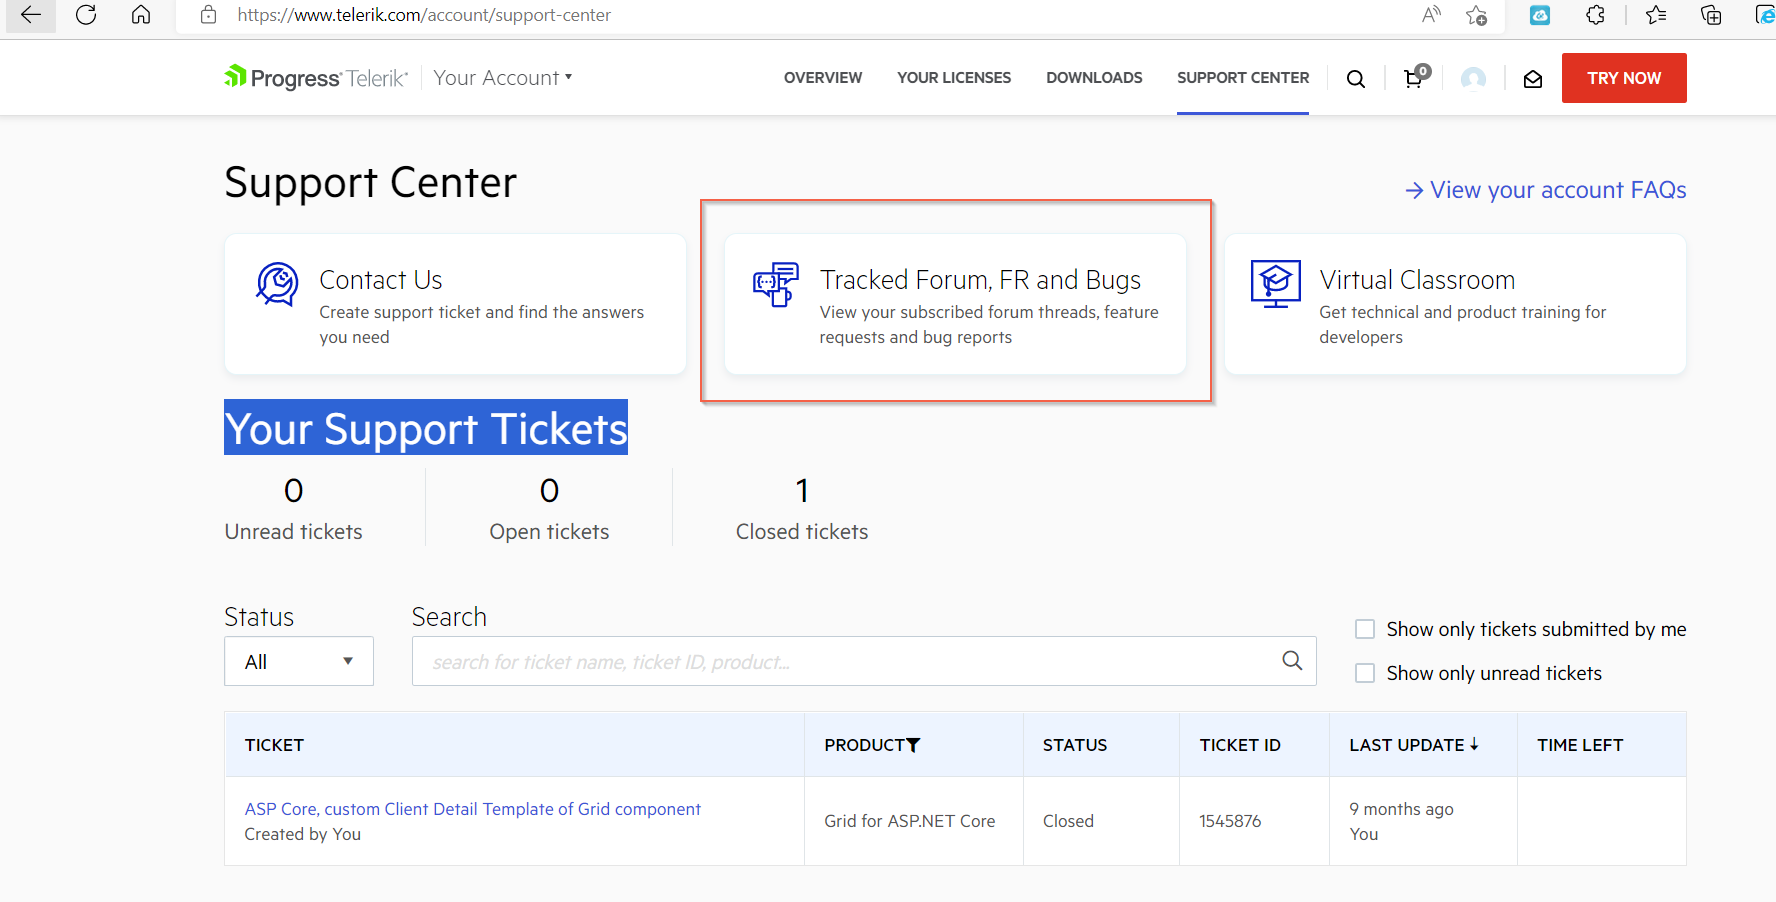The width and height of the screenshot is (1776, 902).
Task: Open View your account FAQs link
Action: coord(1546,190)
